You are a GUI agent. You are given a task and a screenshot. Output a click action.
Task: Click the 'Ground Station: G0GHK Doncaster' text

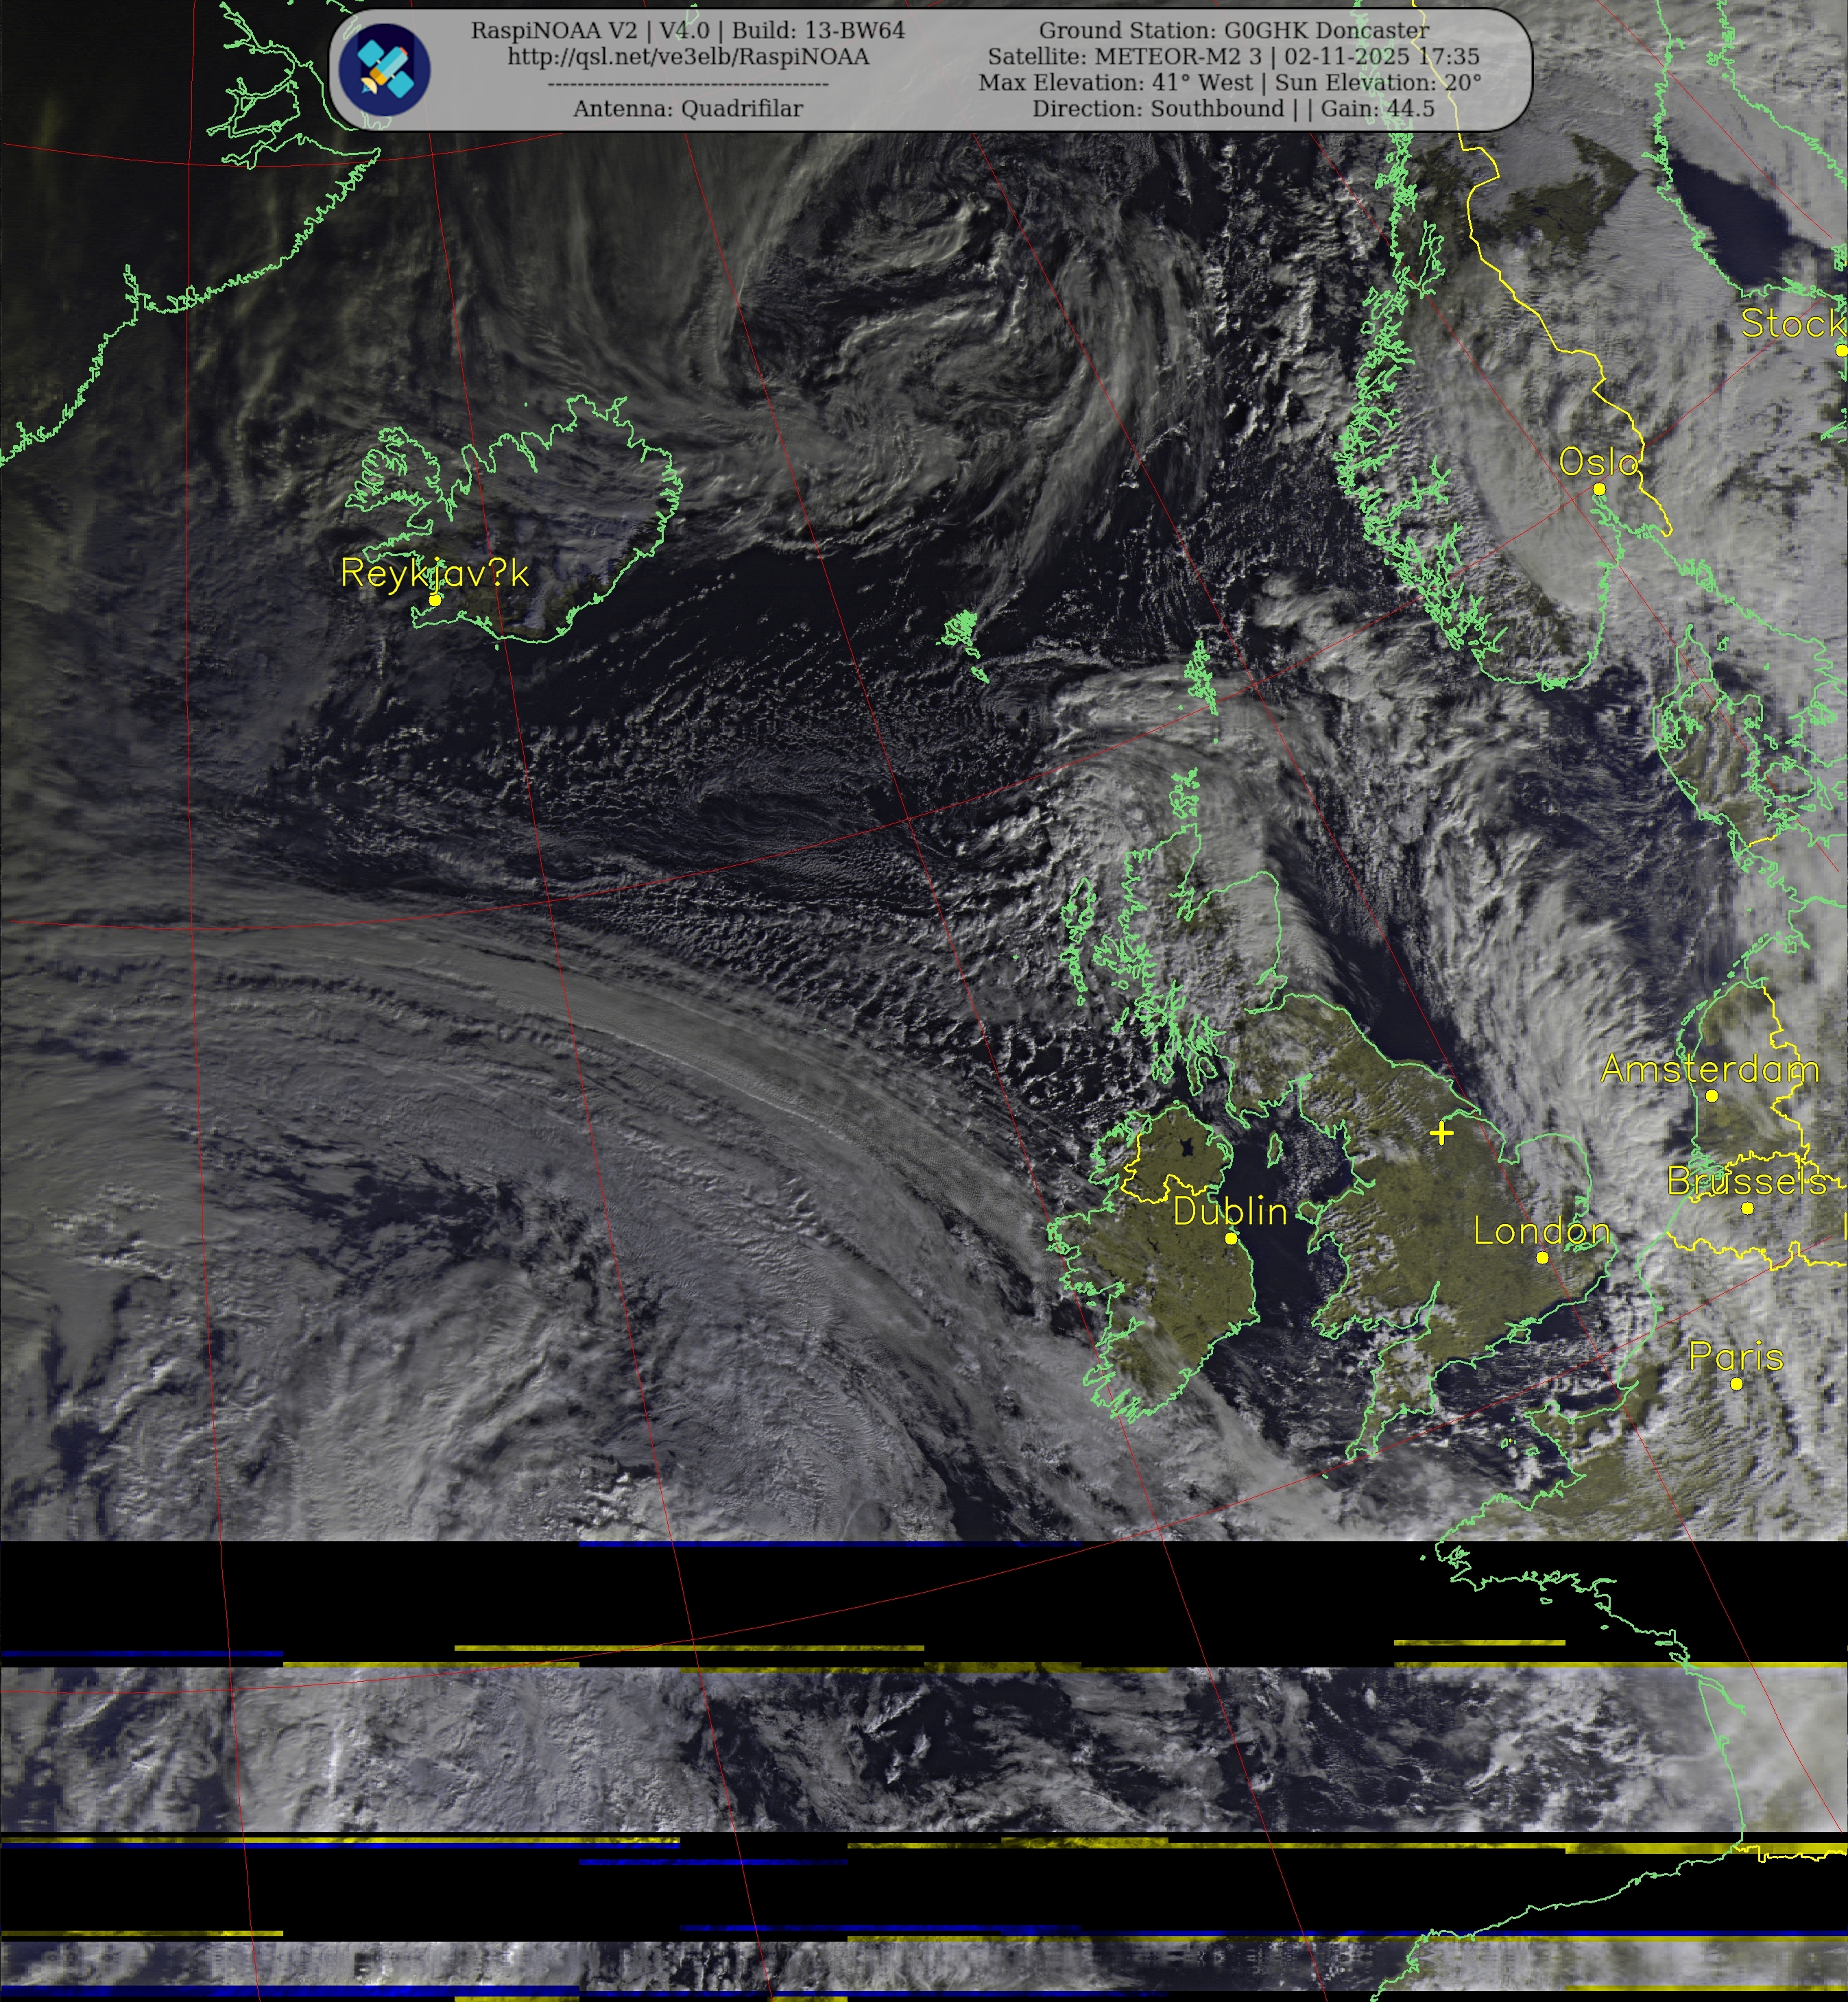[1234, 31]
